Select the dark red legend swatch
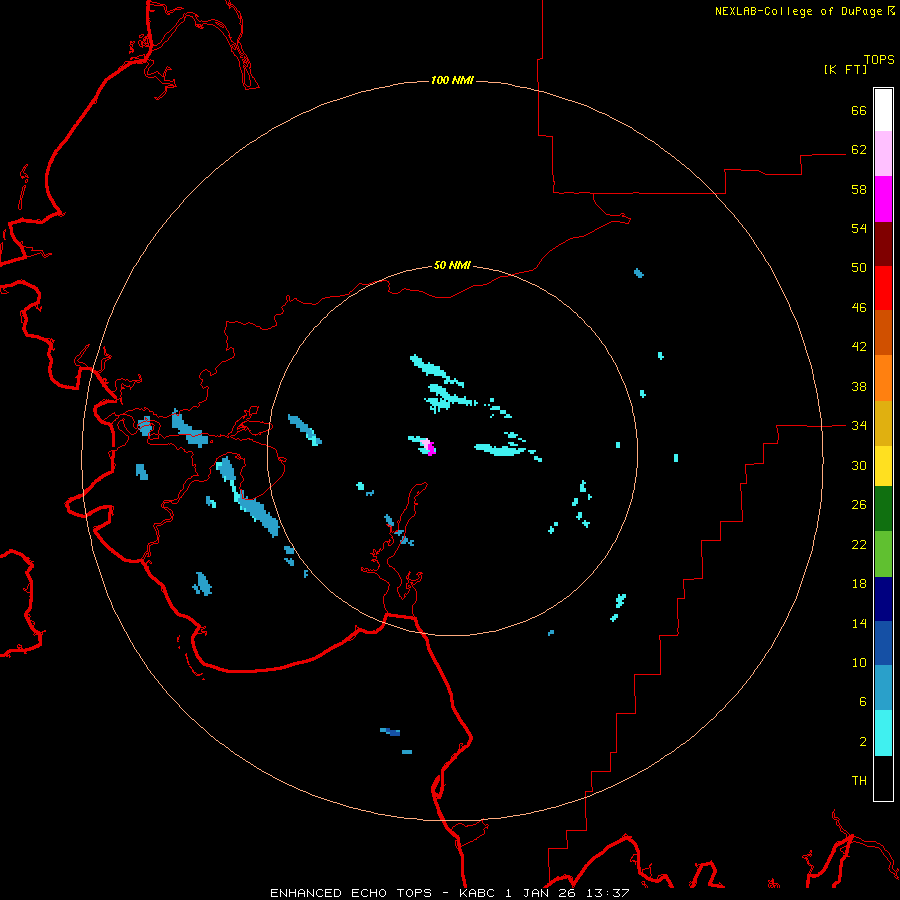This screenshot has width=900, height=900. [883, 244]
